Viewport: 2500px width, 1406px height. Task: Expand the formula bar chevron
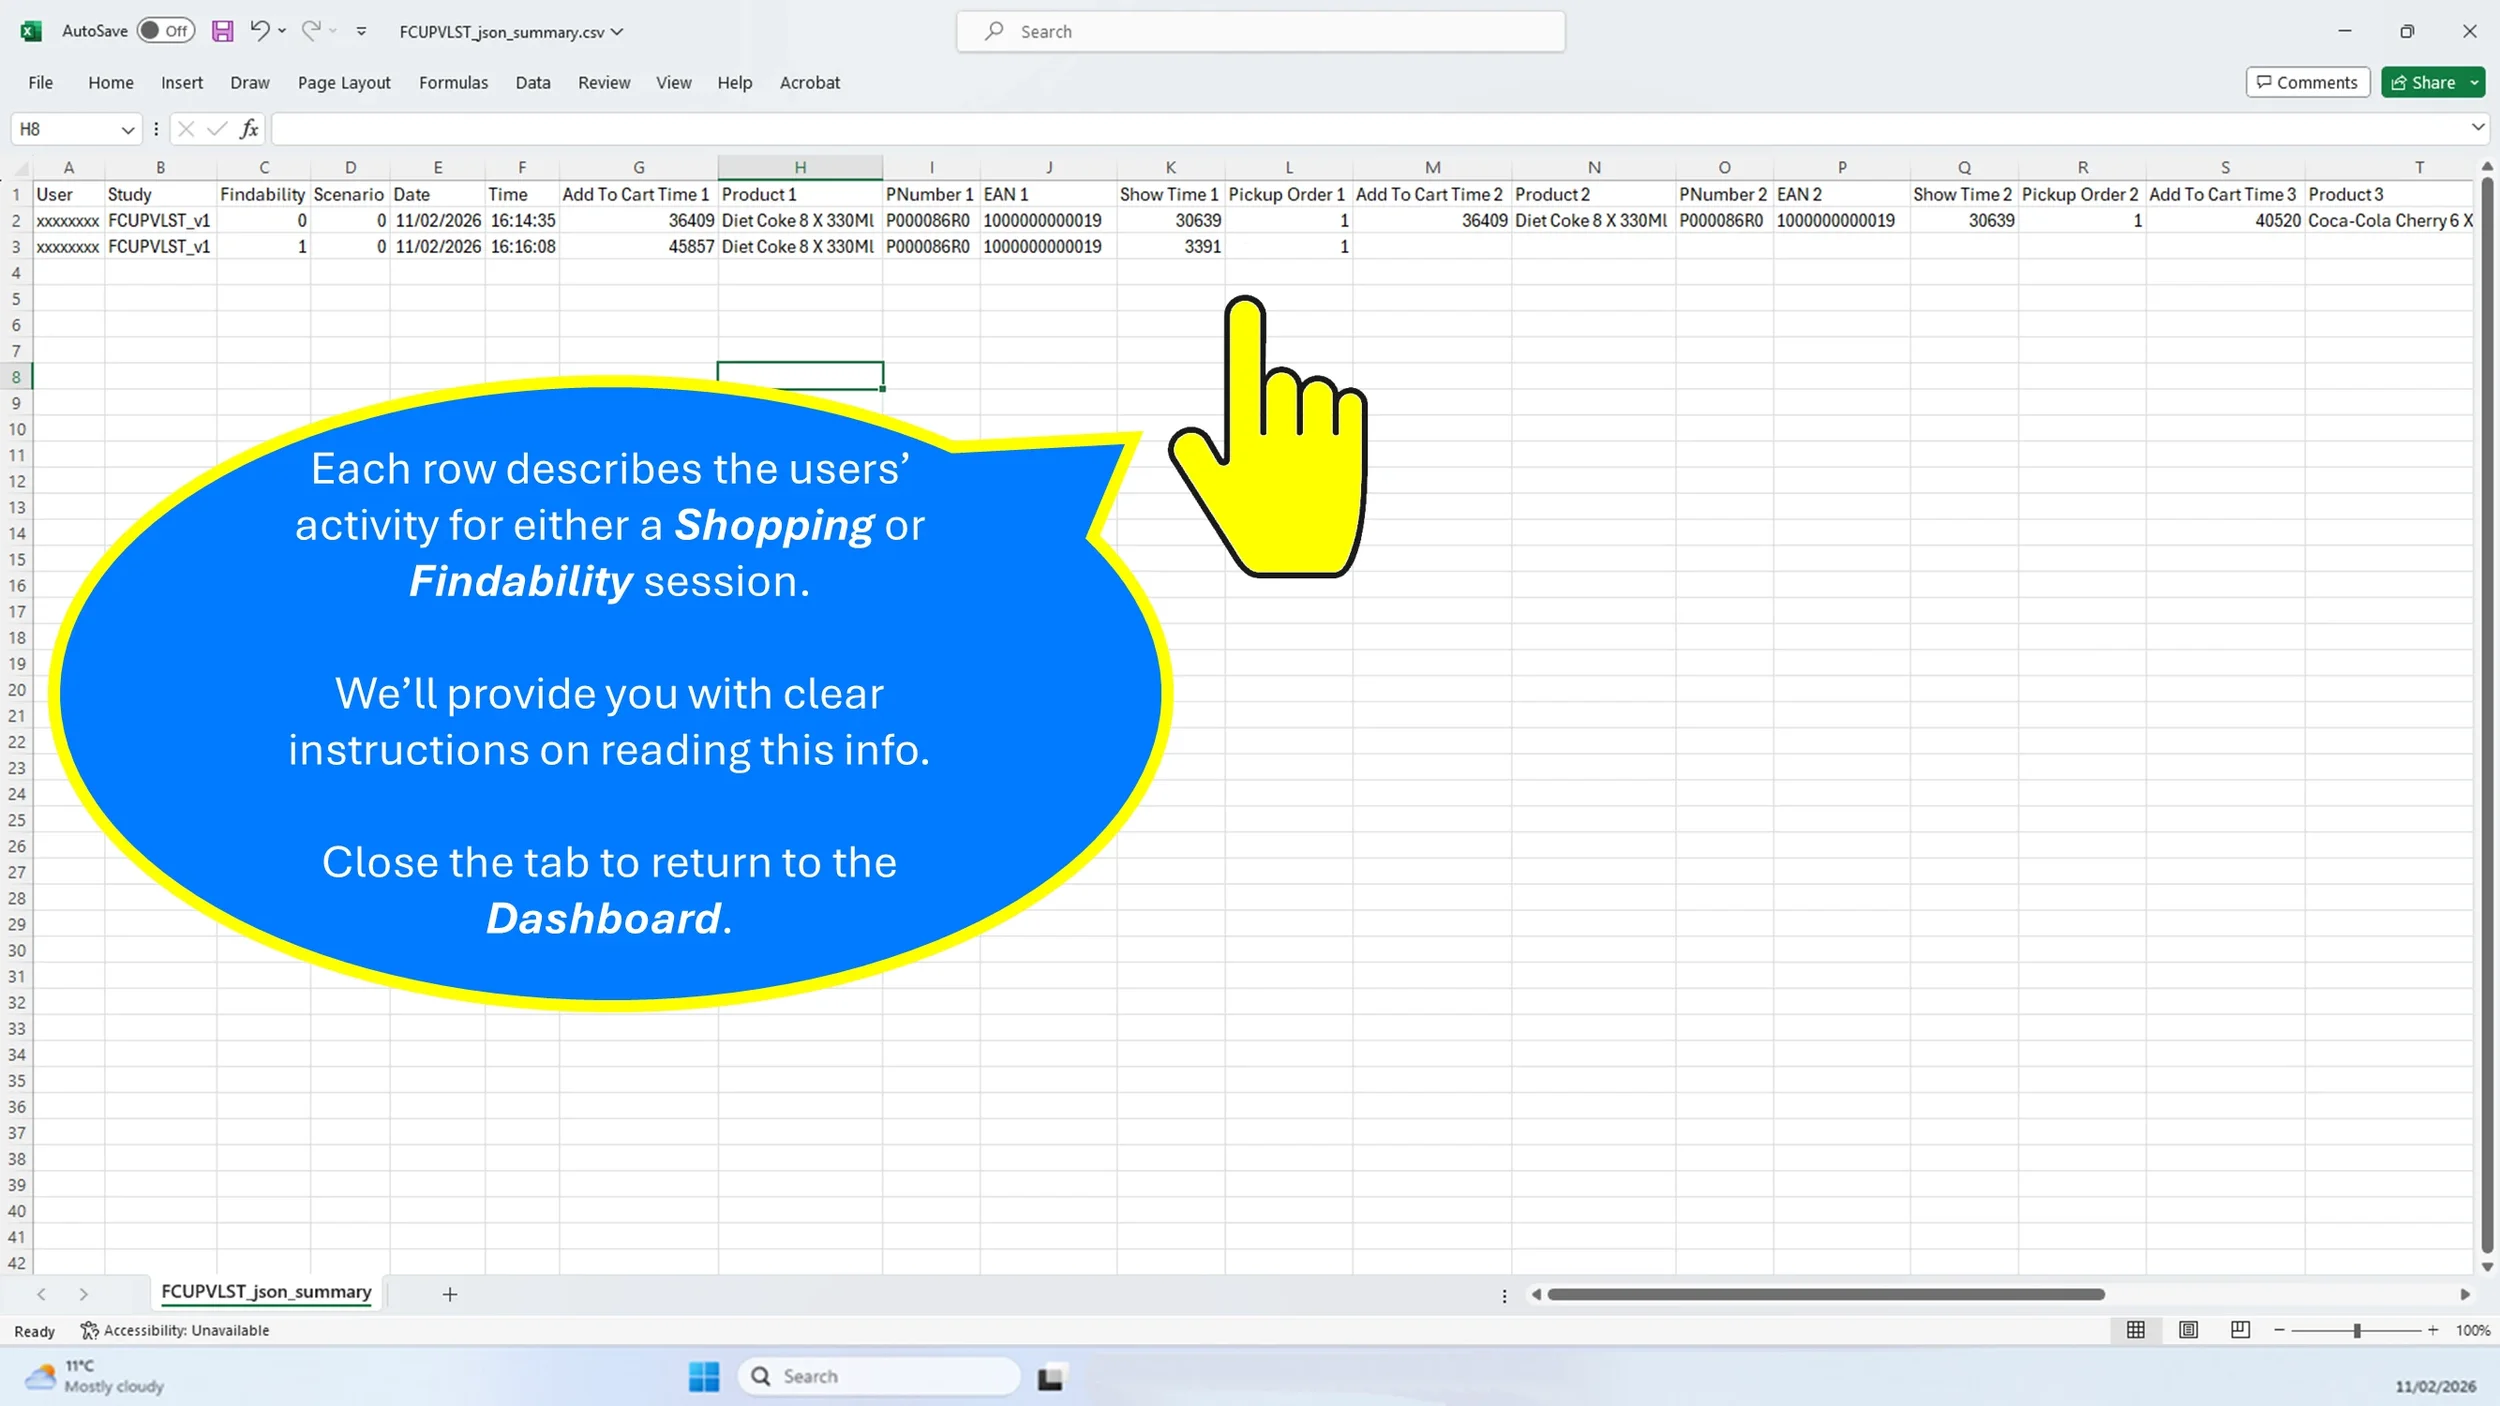(2477, 127)
